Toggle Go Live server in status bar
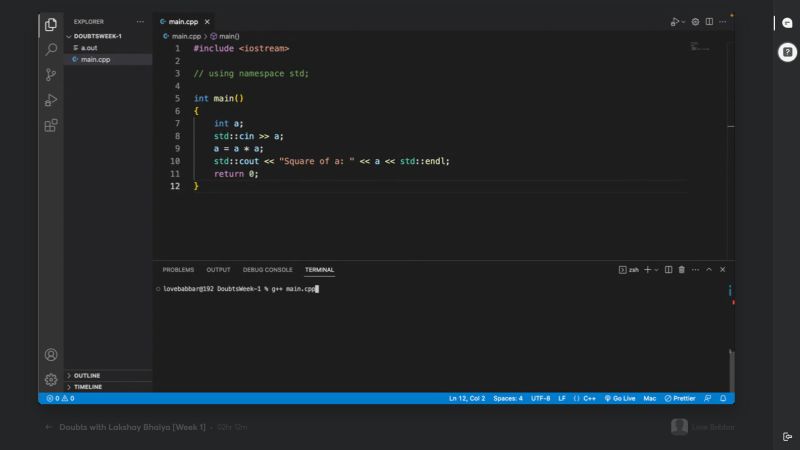The height and width of the screenshot is (450, 800). 619,398
